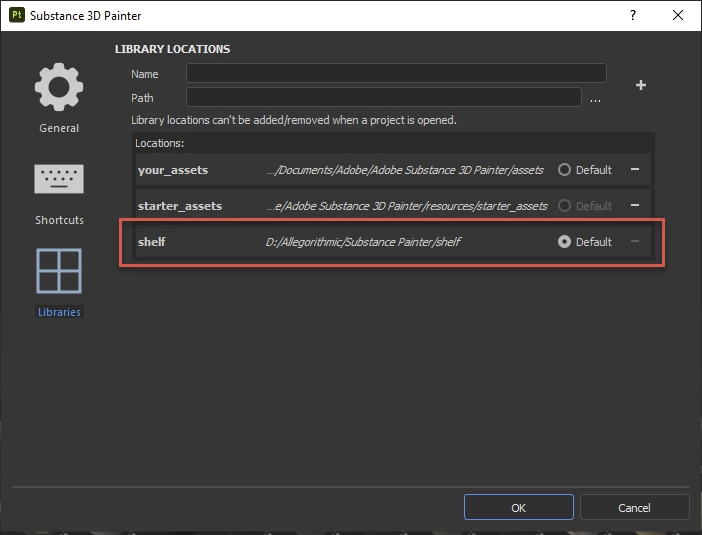The height and width of the screenshot is (535, 702).
Task: Select the shelf library name
Action: 152,242
